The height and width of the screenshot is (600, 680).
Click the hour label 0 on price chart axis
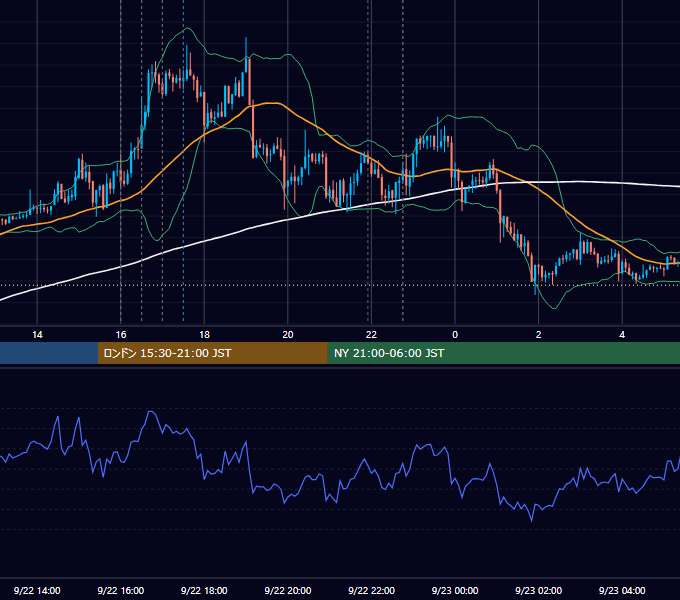(455, 335)
